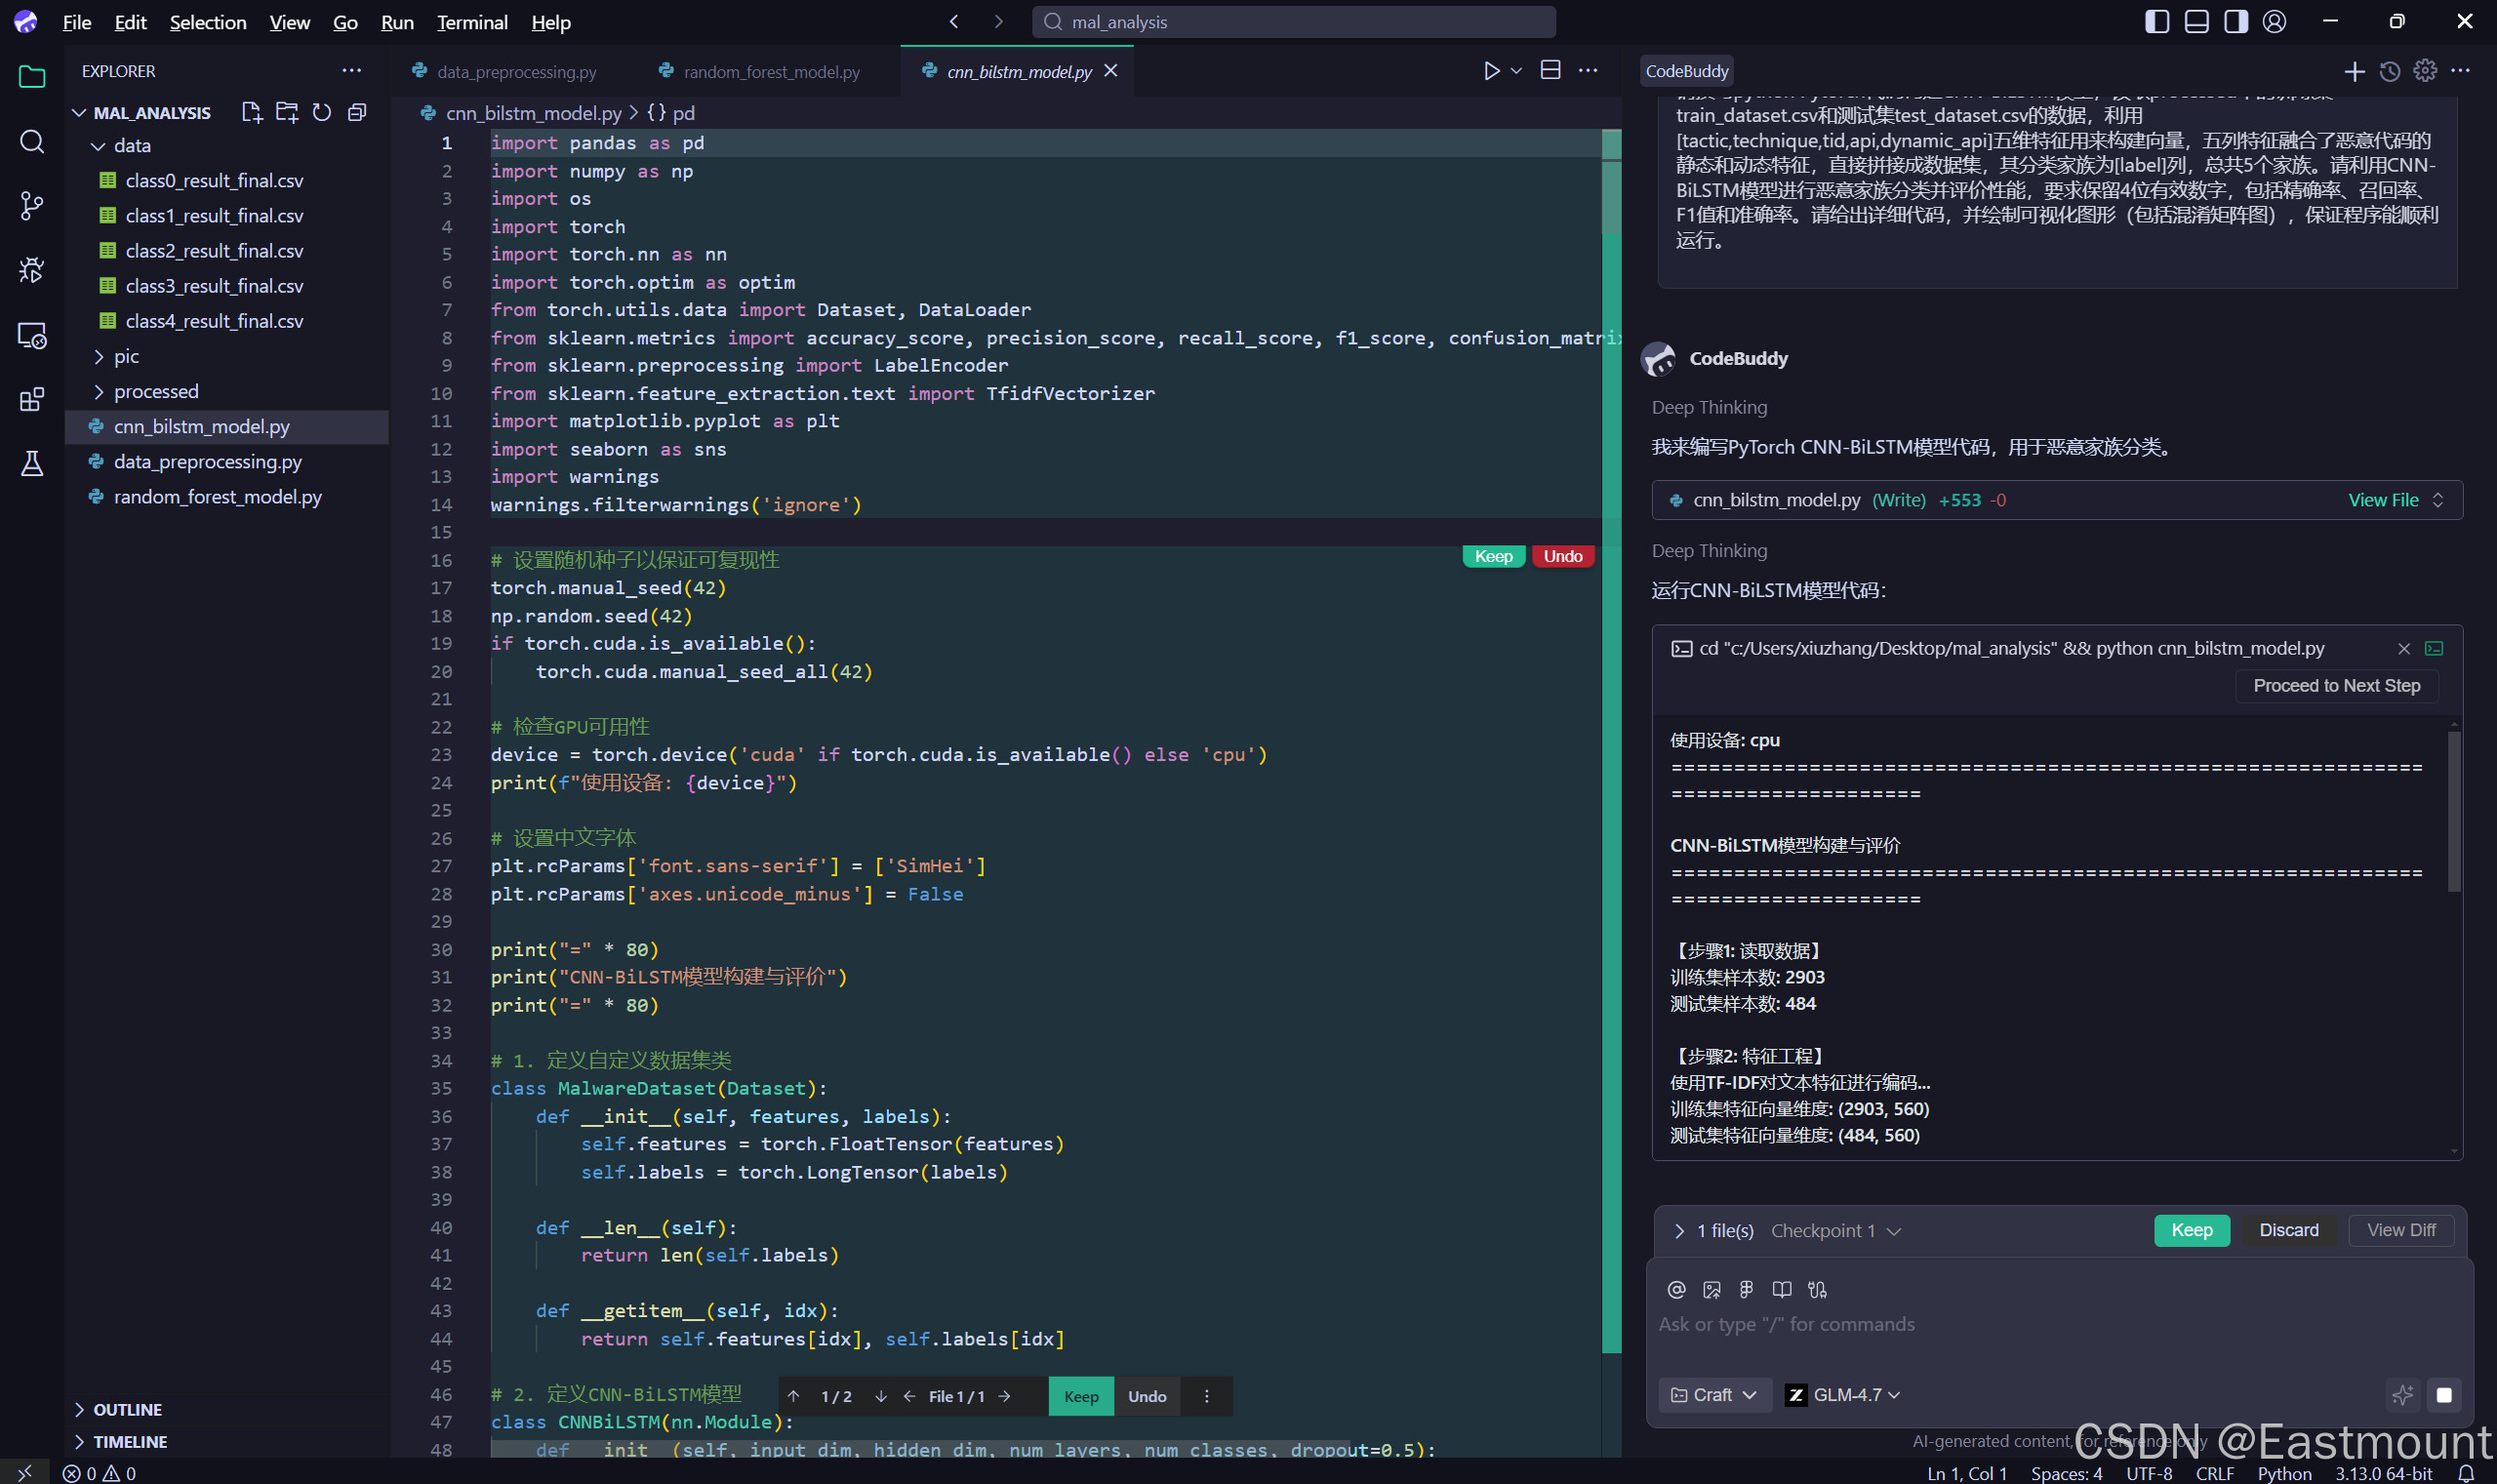This screenshot has width=2497, height=1484.
Task: Start a new CodeBuddy chat
Action: [2354, 71]
